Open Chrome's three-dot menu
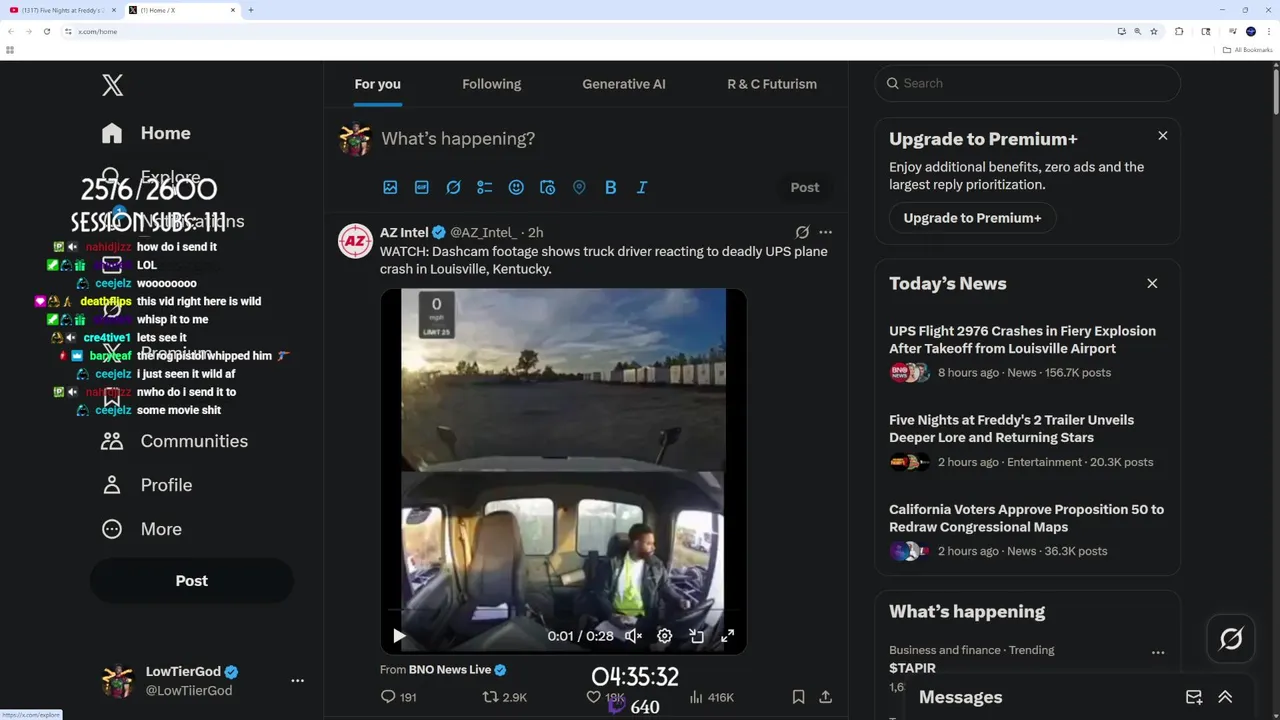 click(x=1269, y=31)
